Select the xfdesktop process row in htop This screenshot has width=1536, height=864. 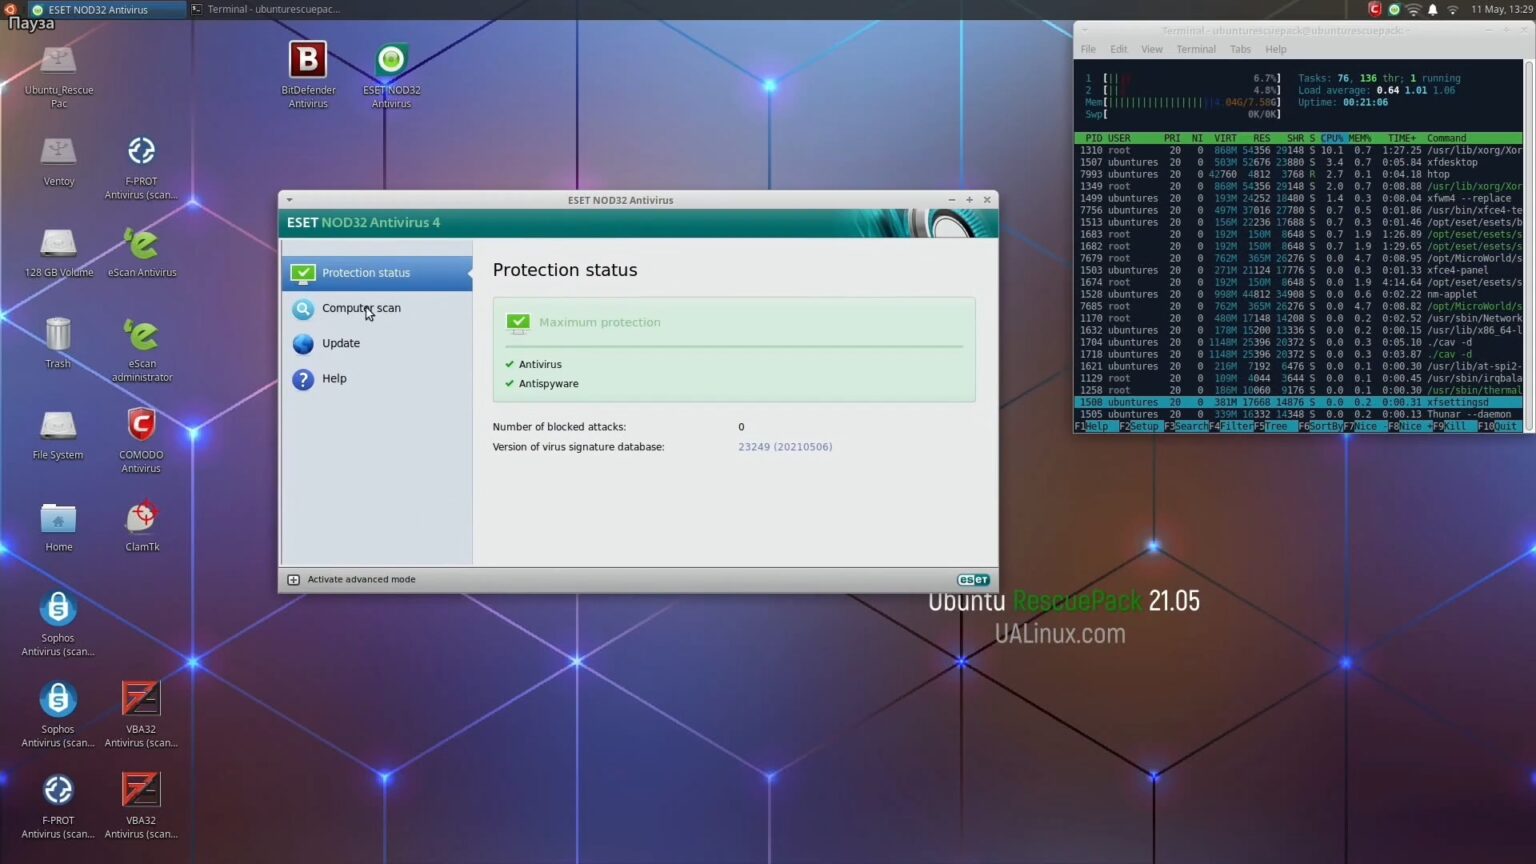click(x=1298, y=162)
